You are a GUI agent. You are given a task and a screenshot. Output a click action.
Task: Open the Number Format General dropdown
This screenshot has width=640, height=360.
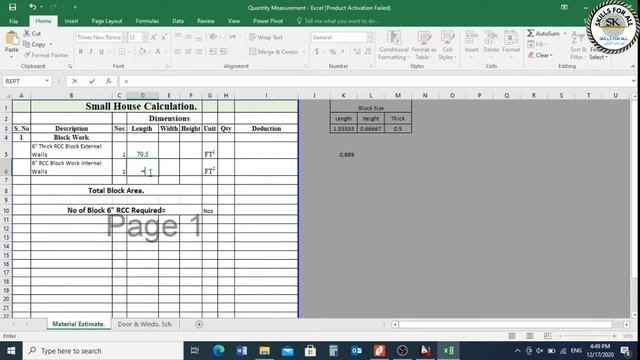click(369, 37)
